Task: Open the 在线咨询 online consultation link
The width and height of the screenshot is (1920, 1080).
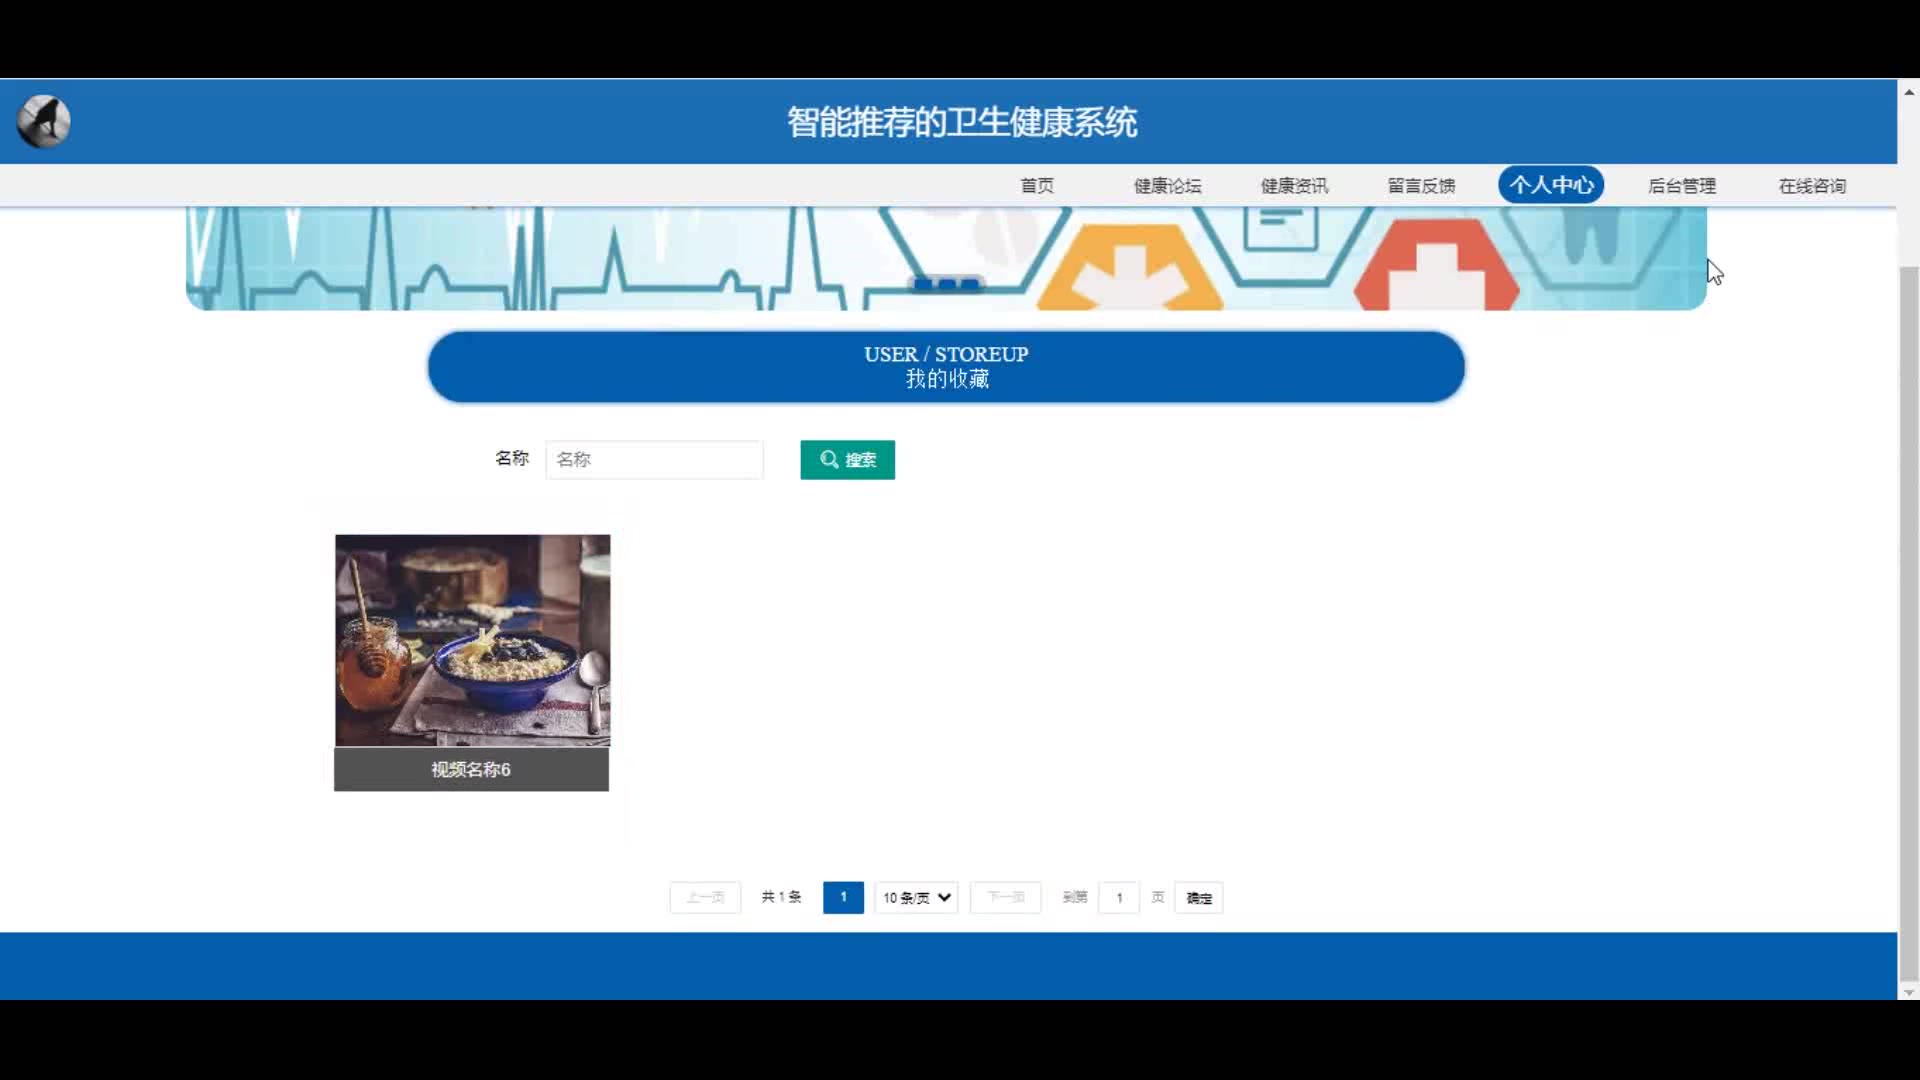Action: (1812, 186)
